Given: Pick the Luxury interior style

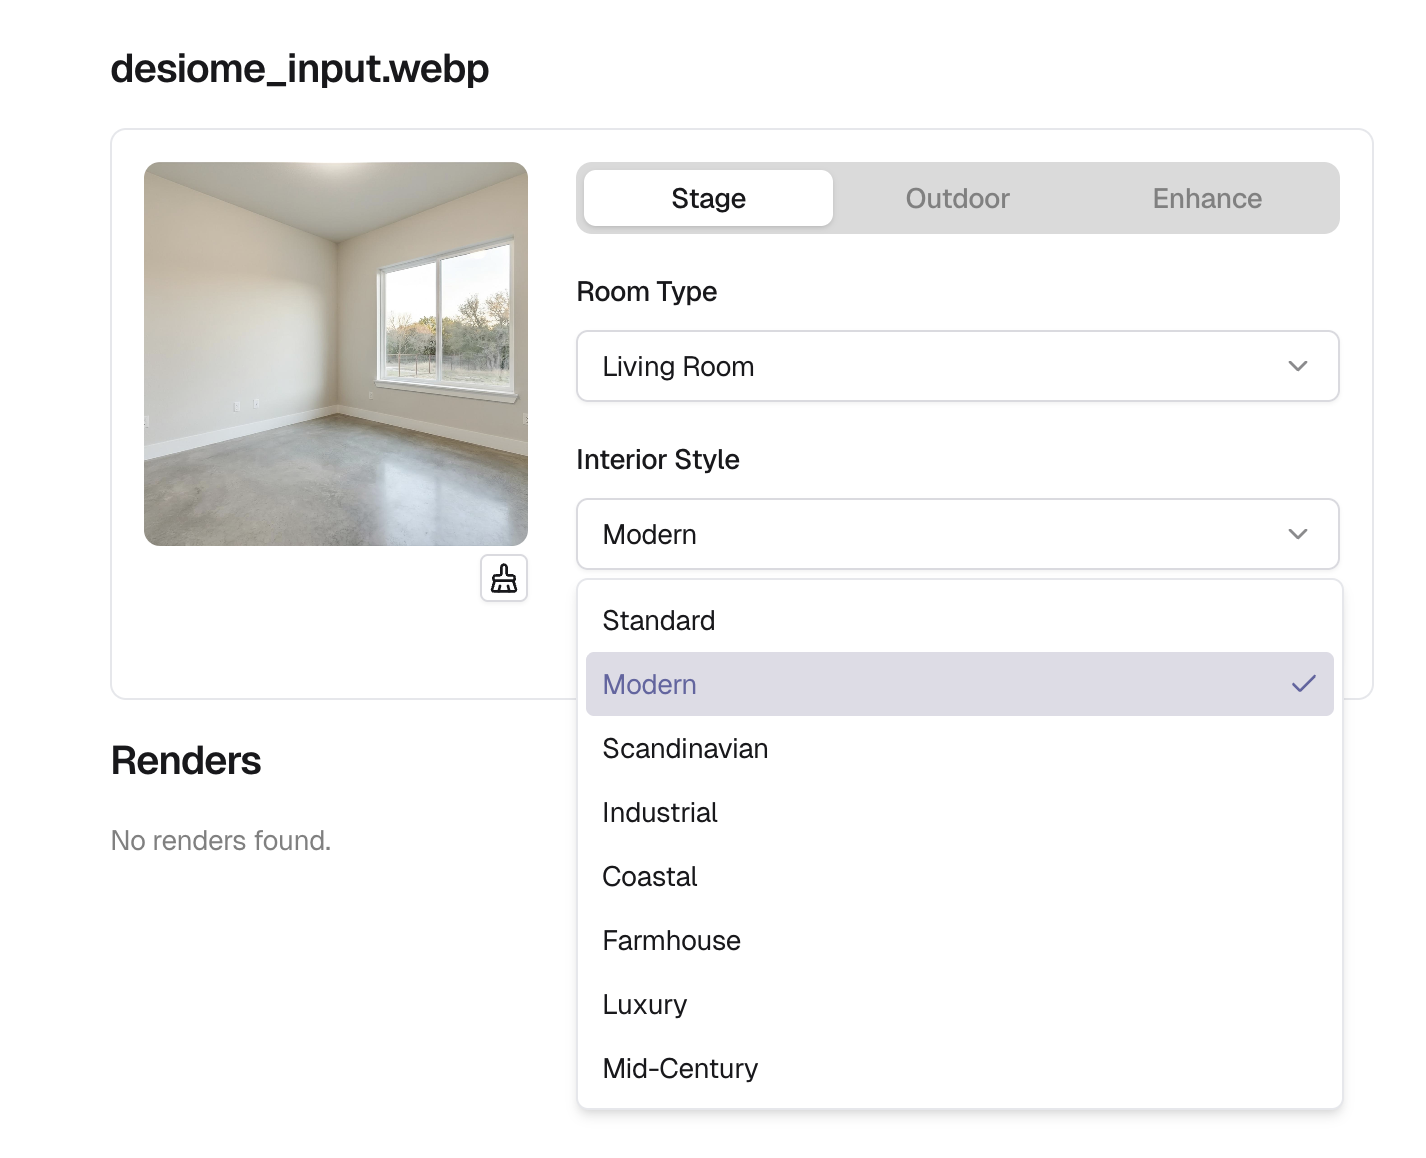Looking at the screenshot, I should (645, 1004).
